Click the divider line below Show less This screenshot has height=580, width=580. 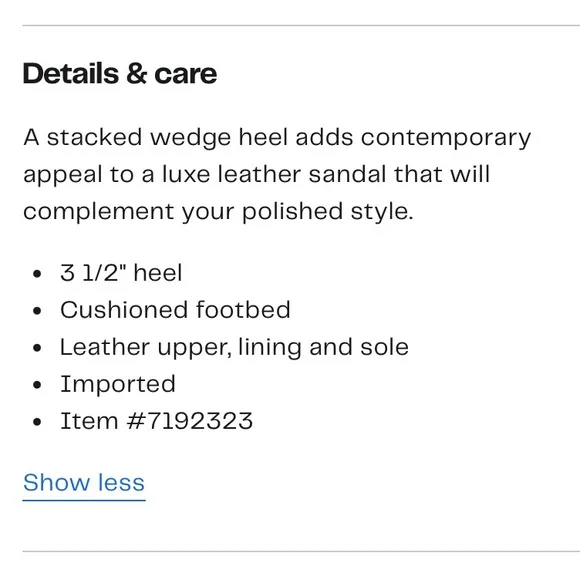(301, 551)
